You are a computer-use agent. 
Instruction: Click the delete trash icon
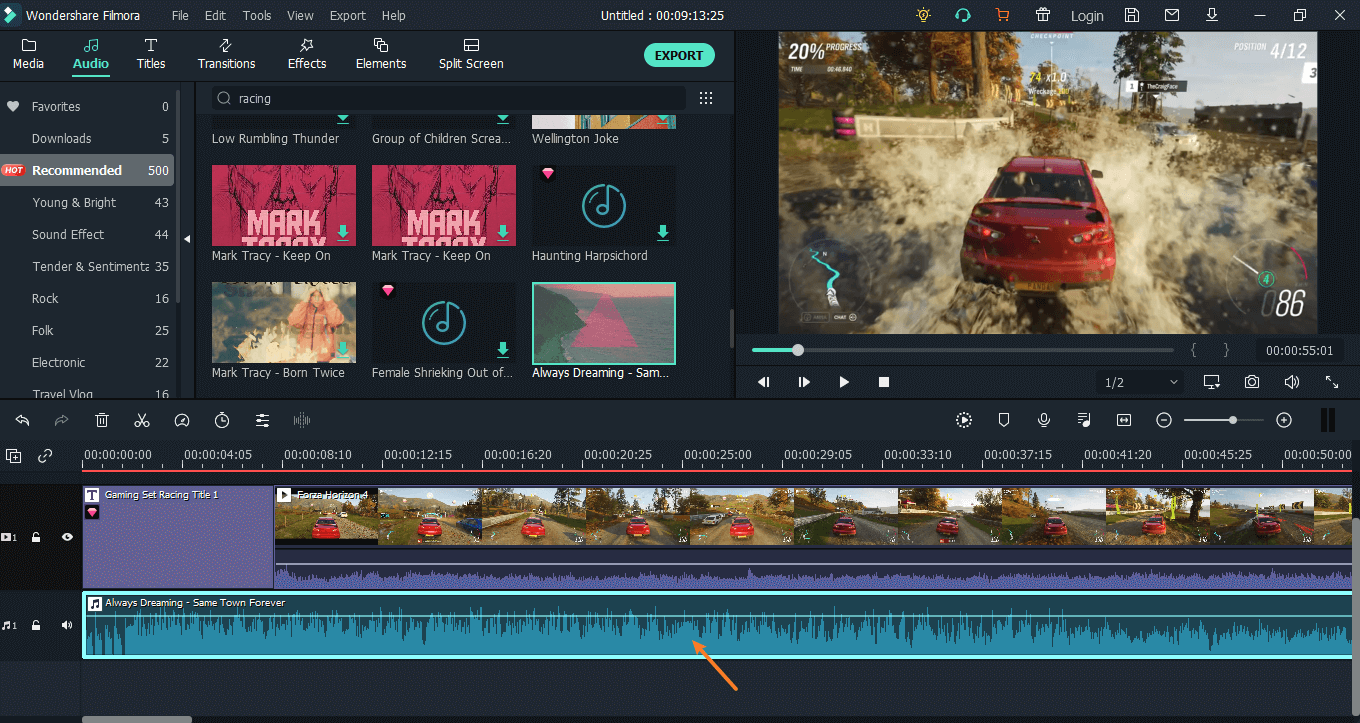pos(102,421)
